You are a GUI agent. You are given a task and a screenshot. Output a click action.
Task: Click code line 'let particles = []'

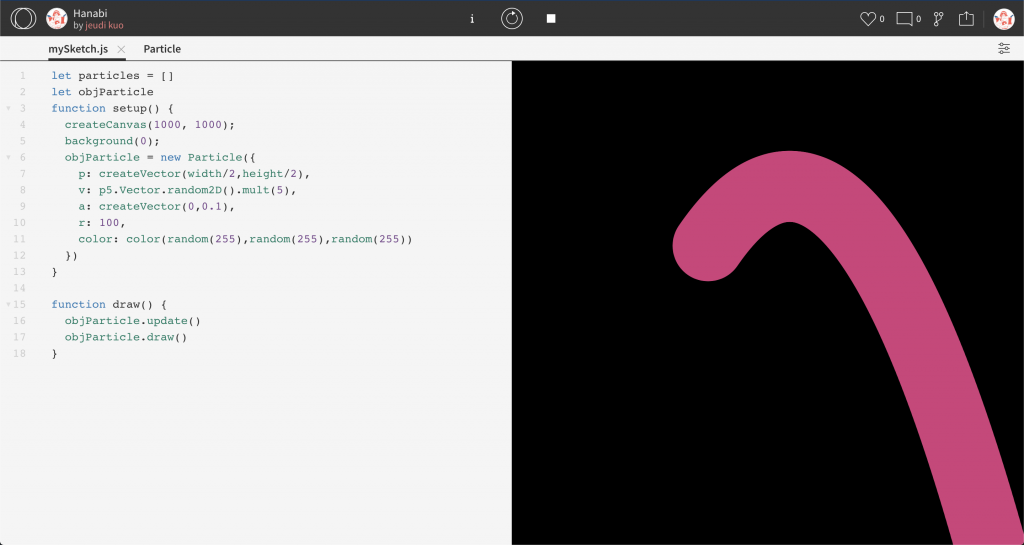coord(113,76)
